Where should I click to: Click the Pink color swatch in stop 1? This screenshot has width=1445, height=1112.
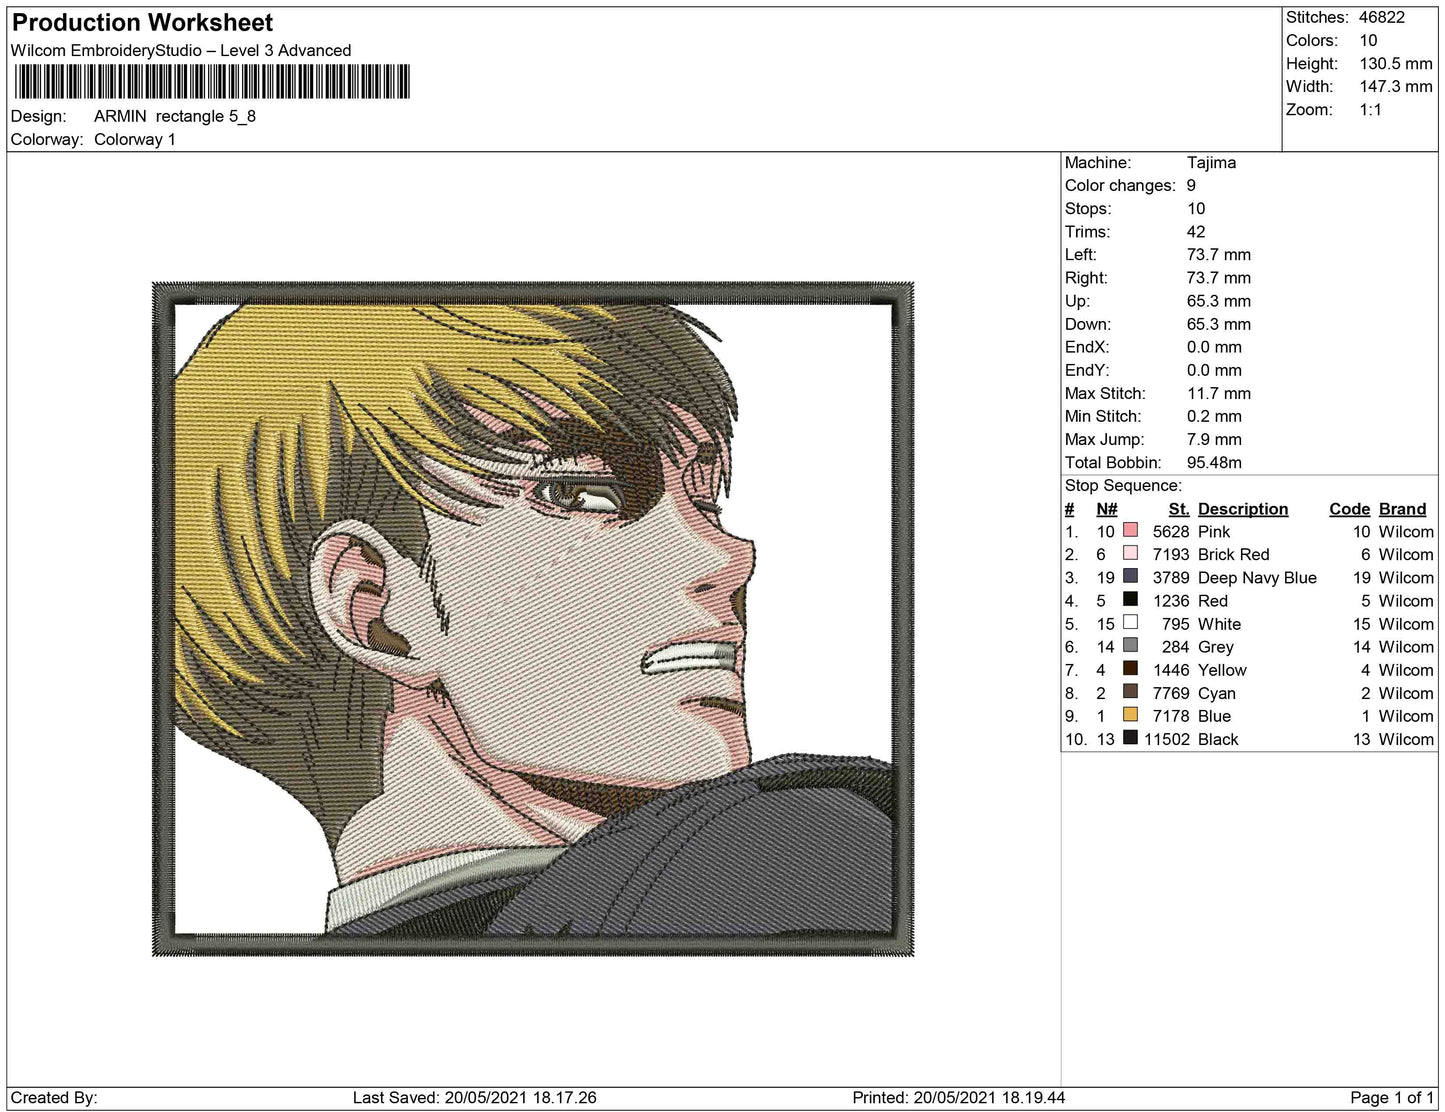[1130, 531]
